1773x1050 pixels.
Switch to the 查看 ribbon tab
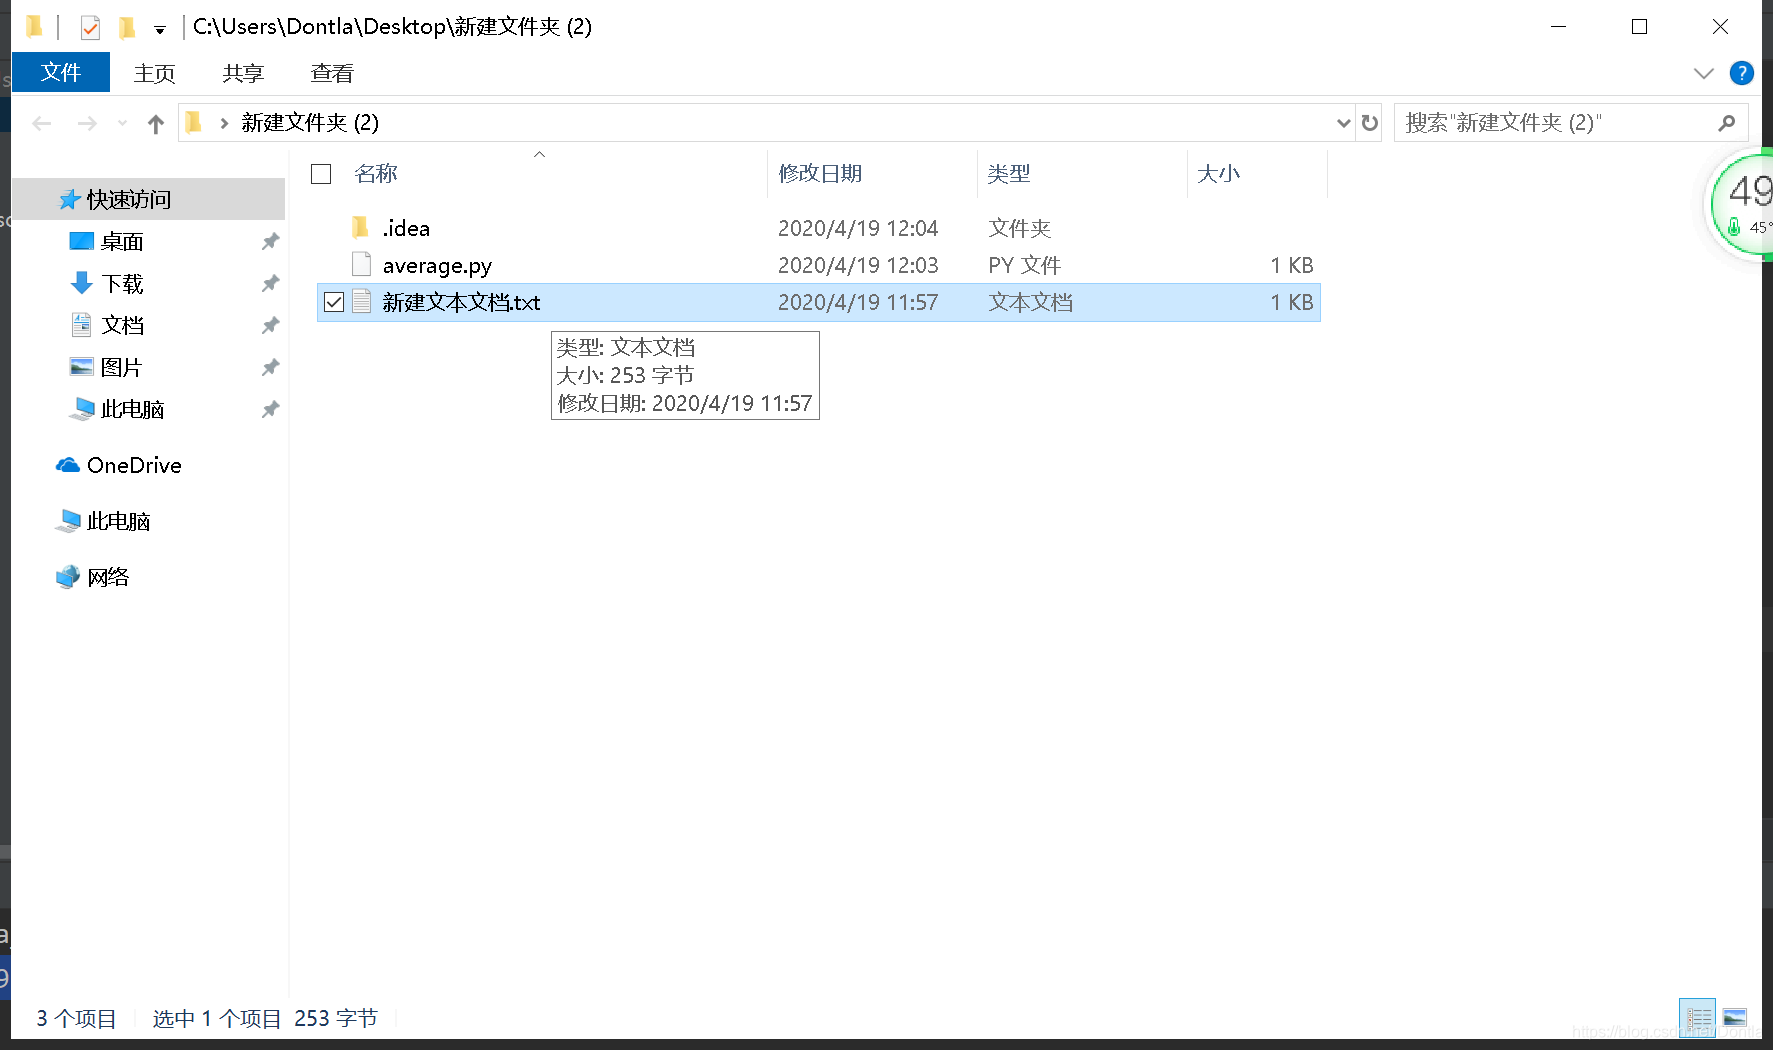pos(331,72)
